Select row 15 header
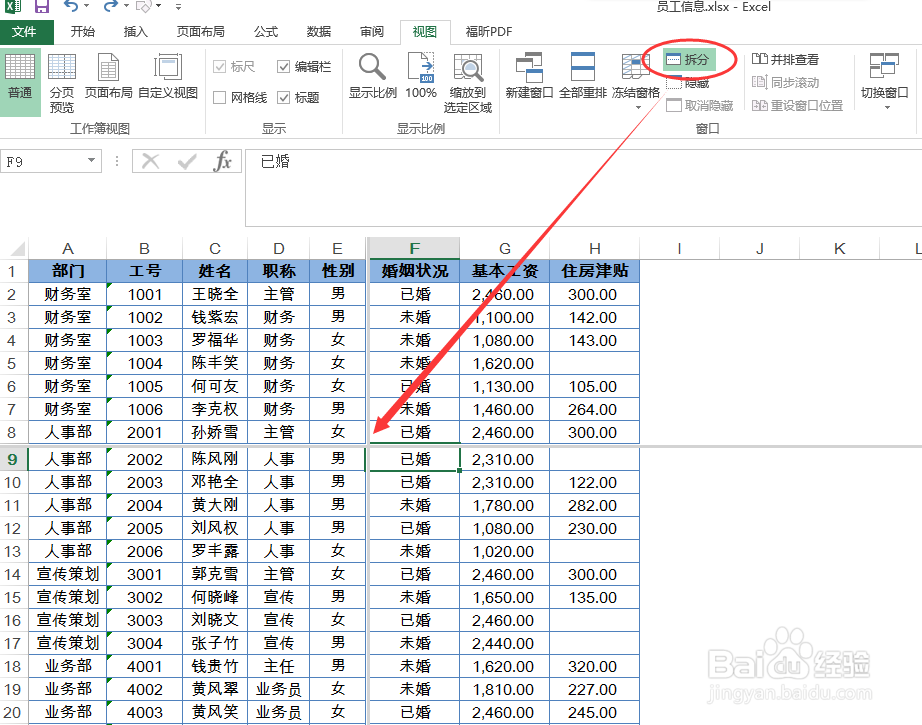922x725 pixels. [13, 597]
